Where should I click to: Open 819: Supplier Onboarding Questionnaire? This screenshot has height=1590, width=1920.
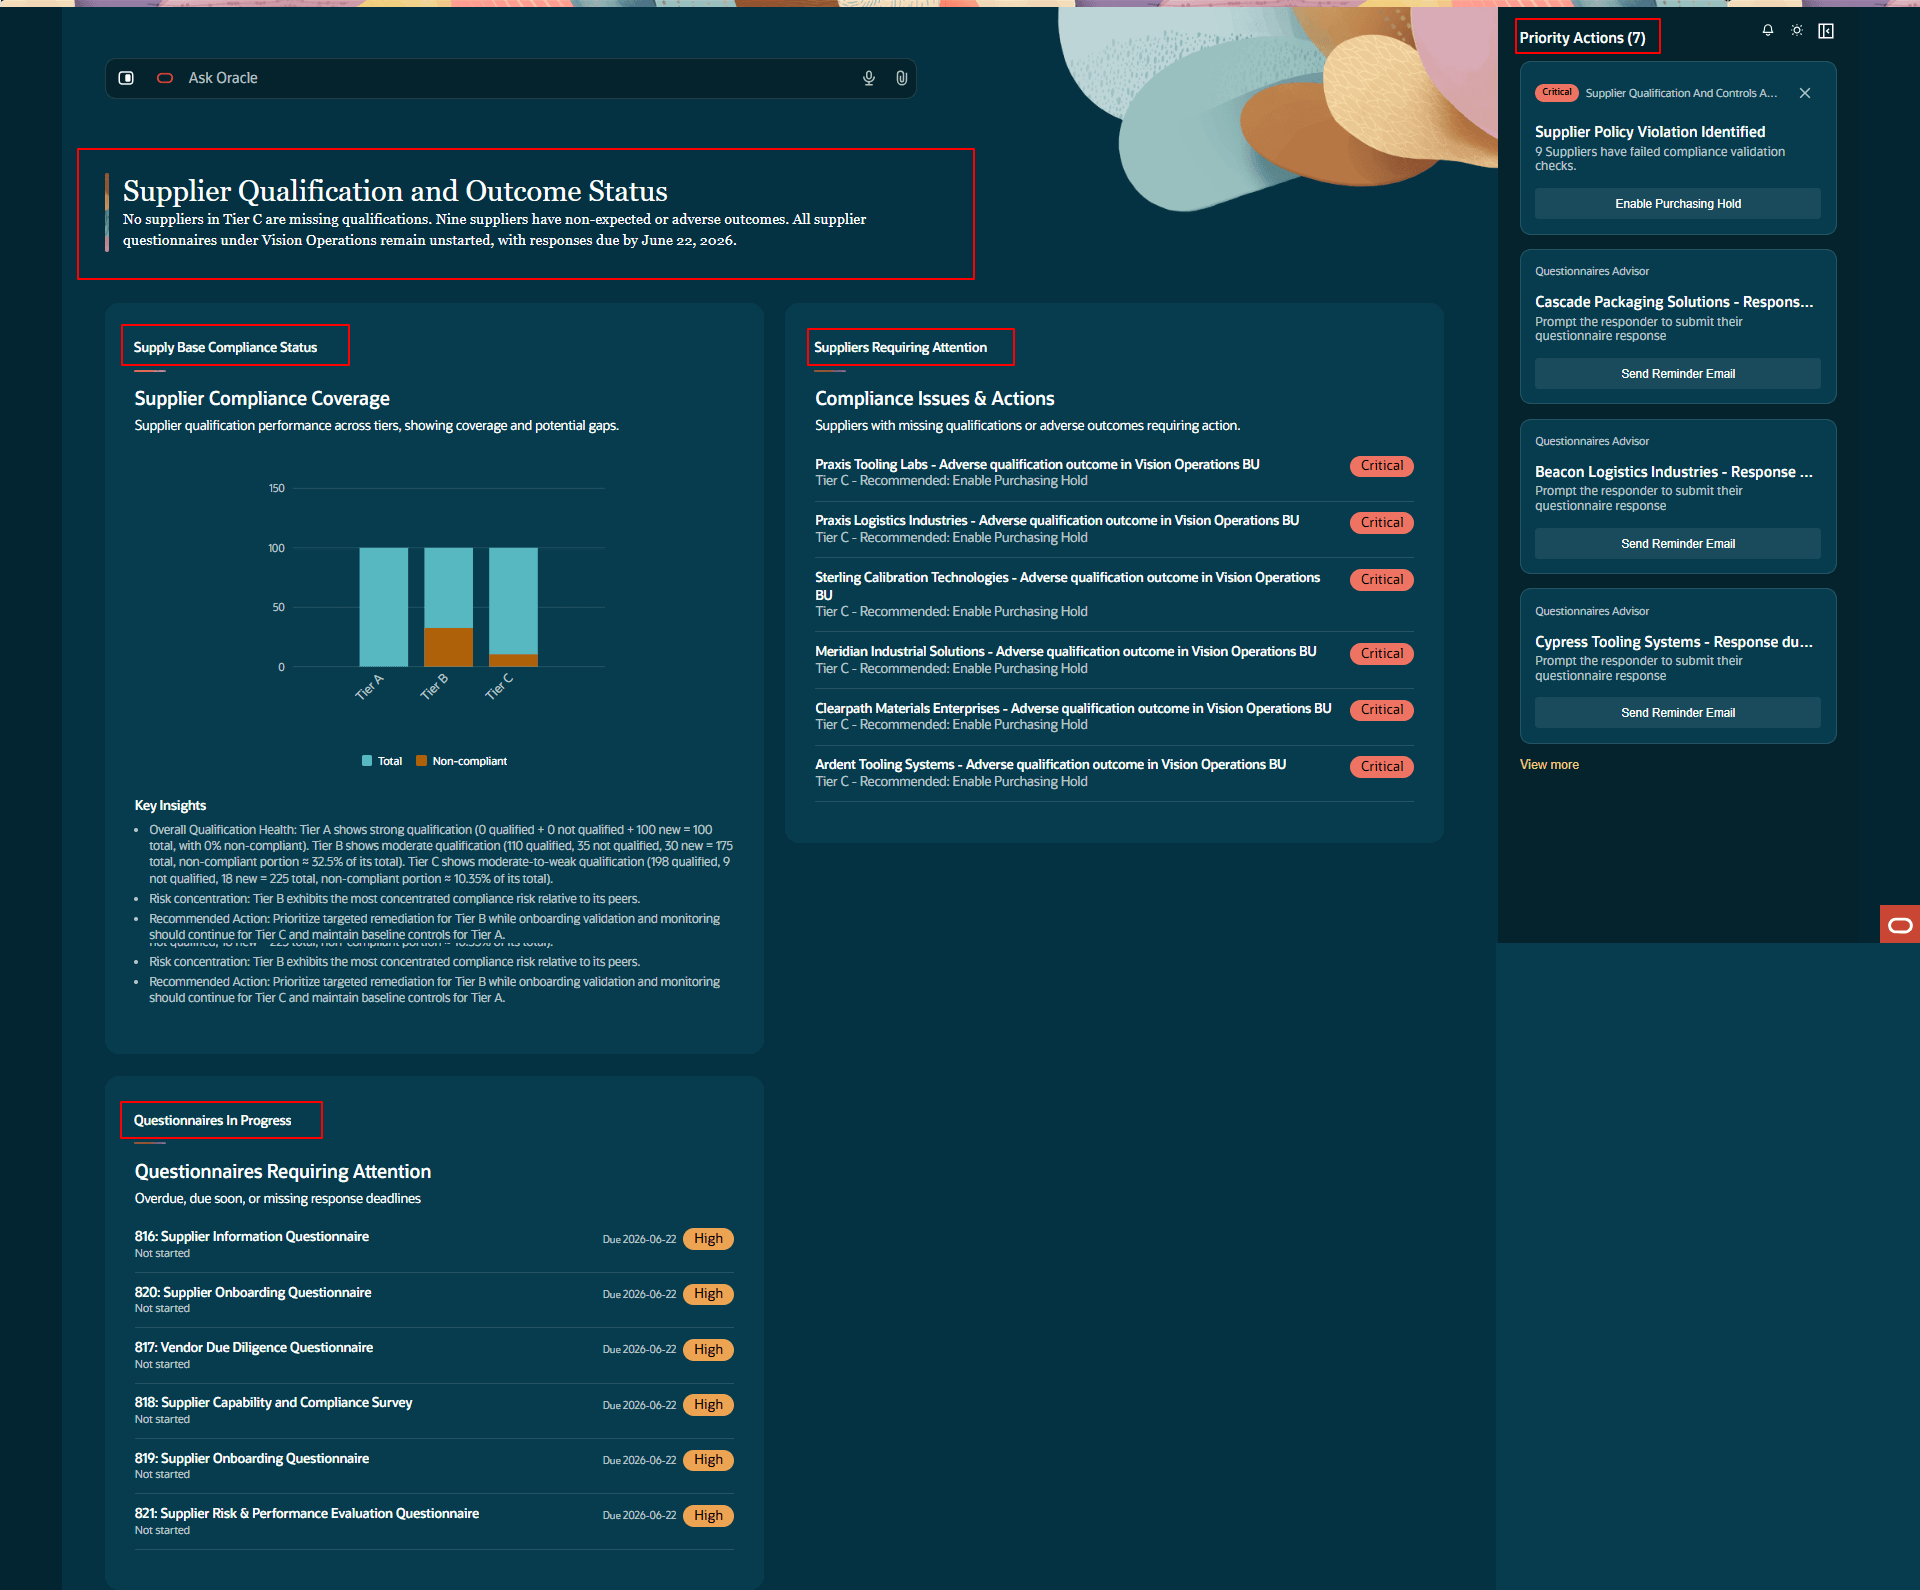tap(434, 1466)
